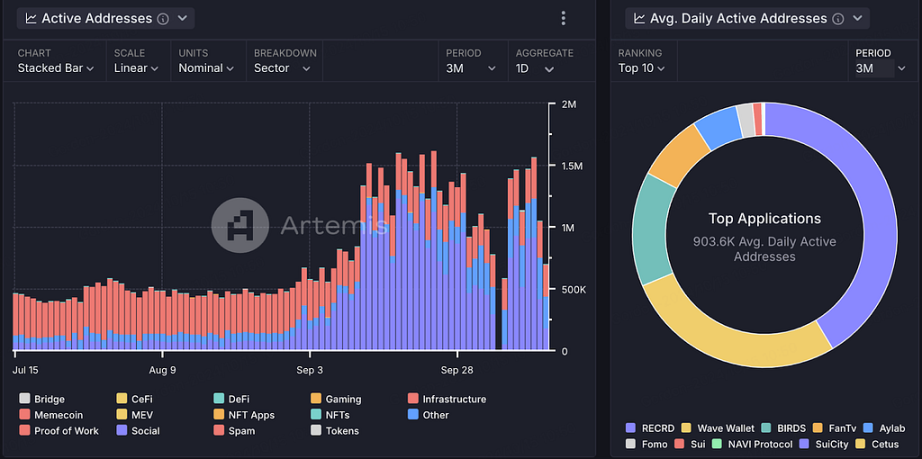The image size is (922, 459).
Task: Click the Active Addresses info icon
Action: [163, 19]
